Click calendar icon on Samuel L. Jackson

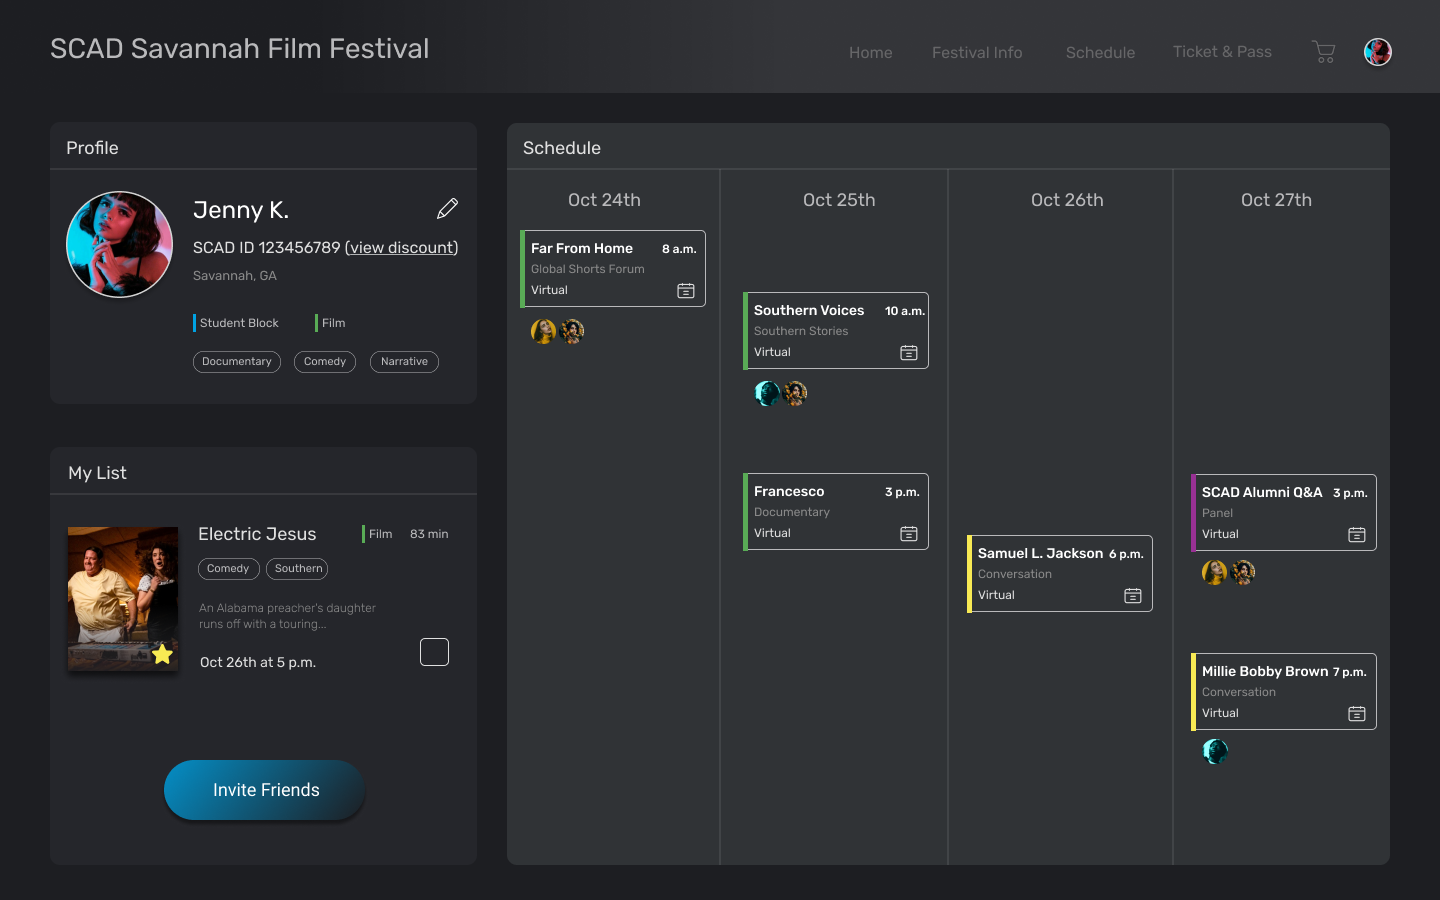coord(1133,596)
